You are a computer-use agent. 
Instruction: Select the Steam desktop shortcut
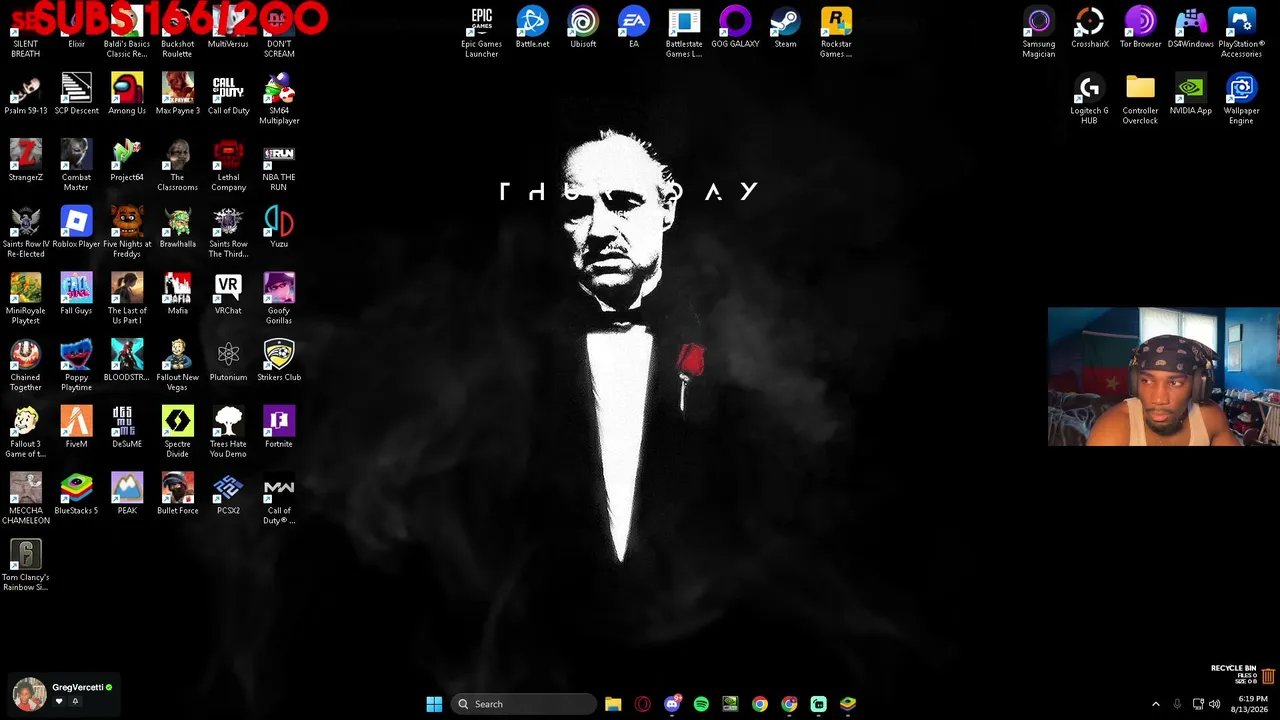785,28
